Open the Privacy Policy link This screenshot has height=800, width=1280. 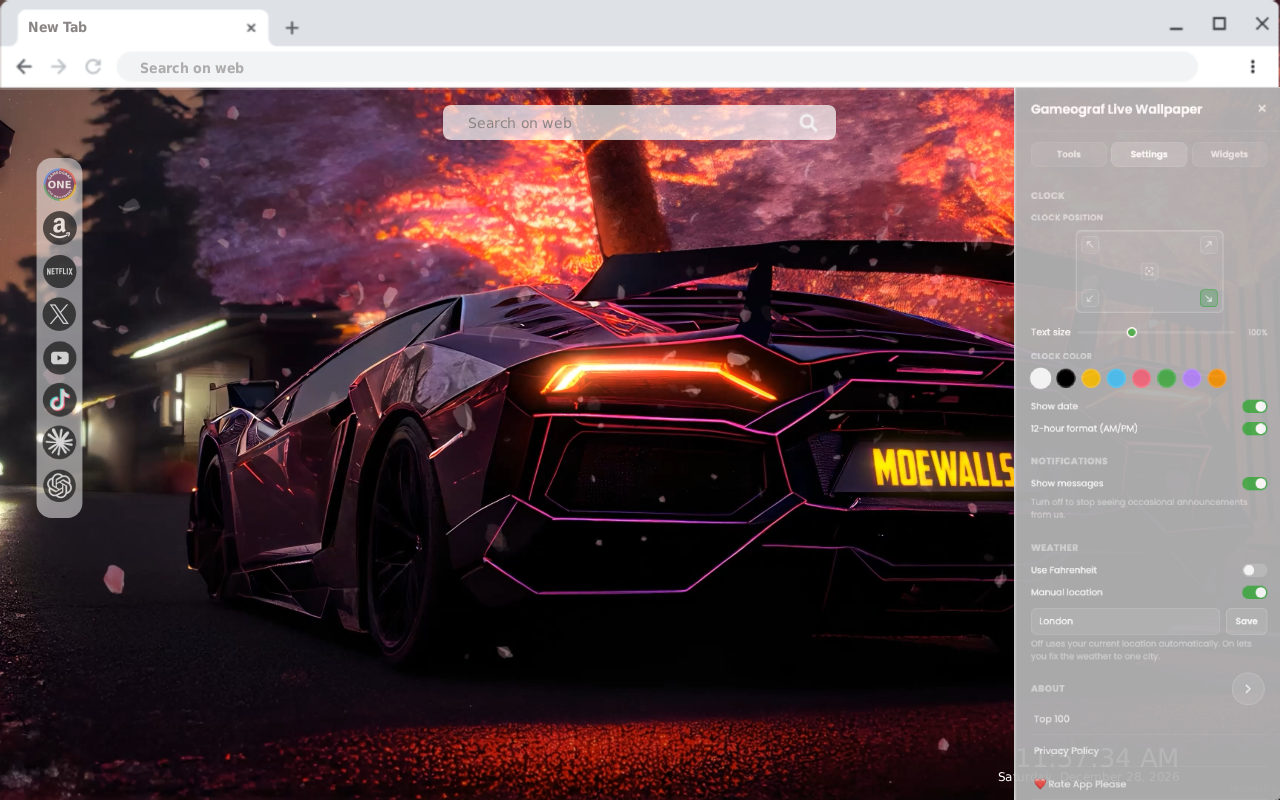click(1066, 751)
